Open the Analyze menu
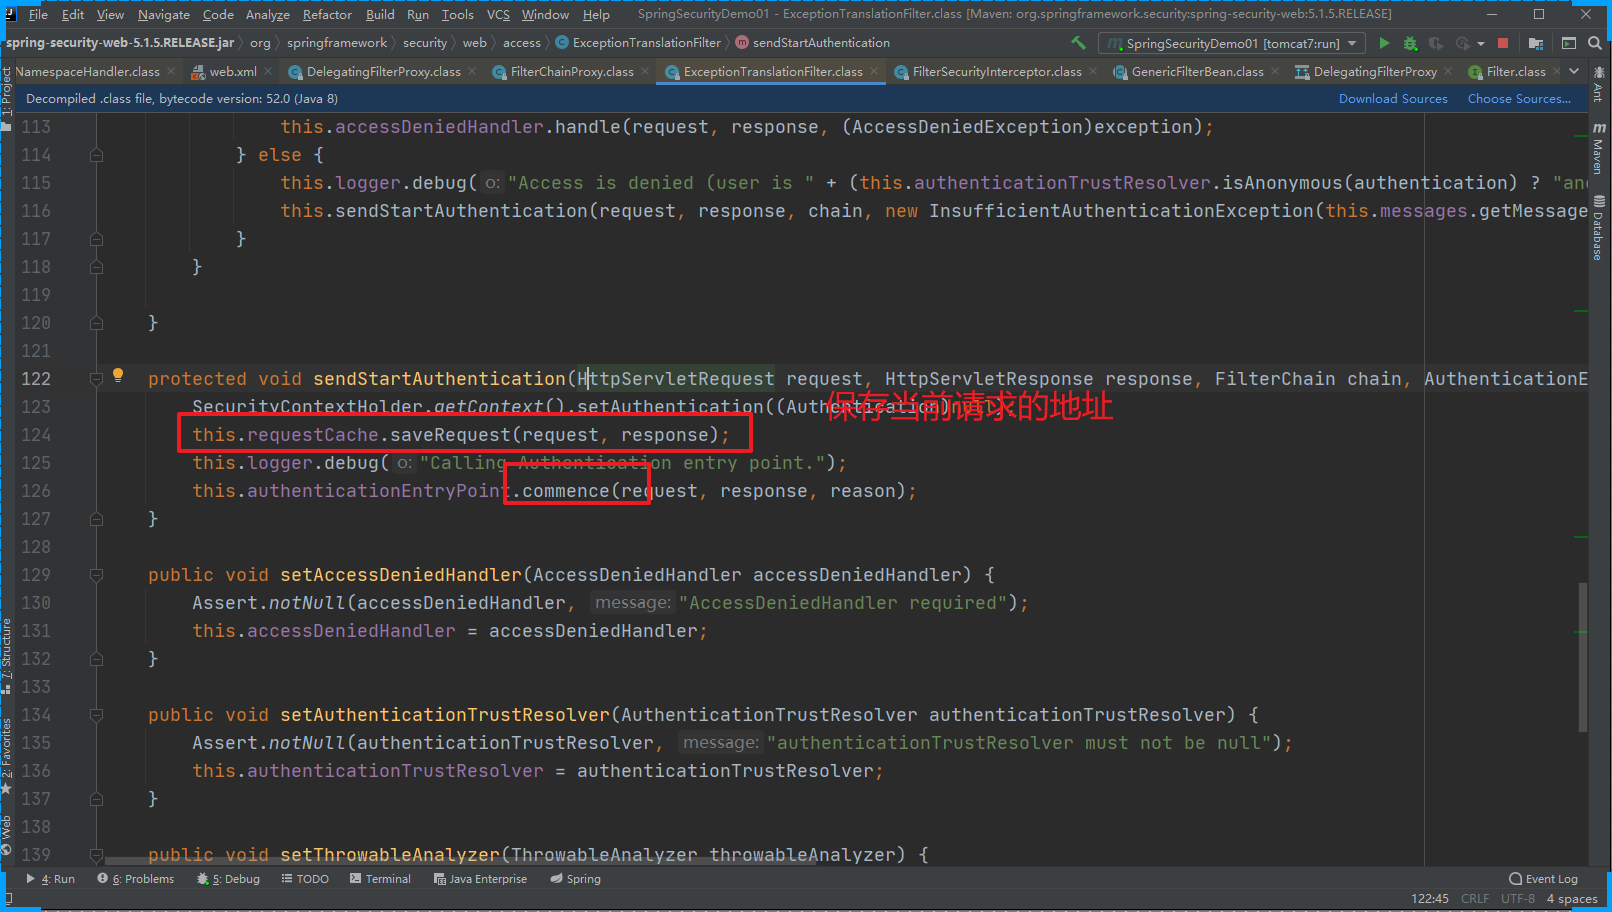Image resolution: width=1612 pixels, height=912 pixels. click(267, 14)
